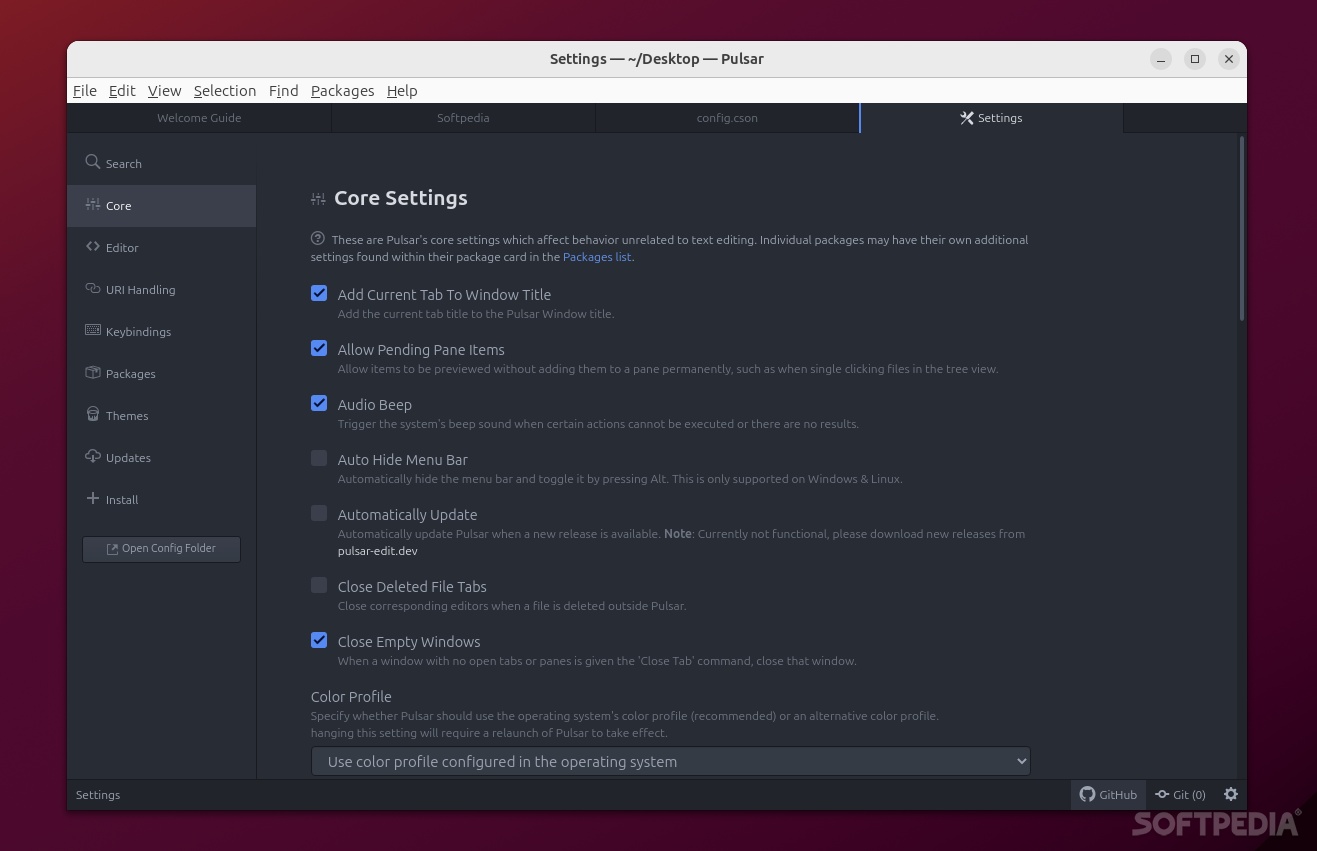The image size is (1317, 851).
Task: Open the Editor settings section
Action: coord(121,247)
